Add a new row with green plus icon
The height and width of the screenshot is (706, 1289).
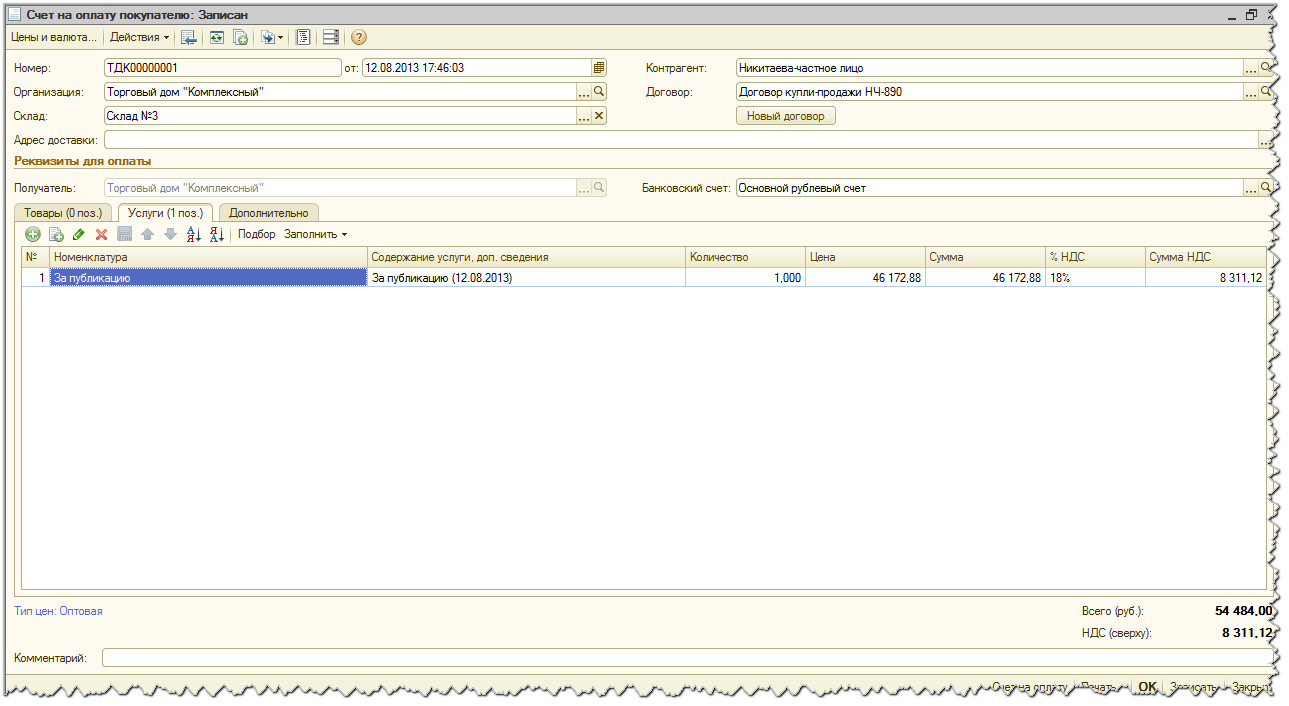click(x=33, y=234)
